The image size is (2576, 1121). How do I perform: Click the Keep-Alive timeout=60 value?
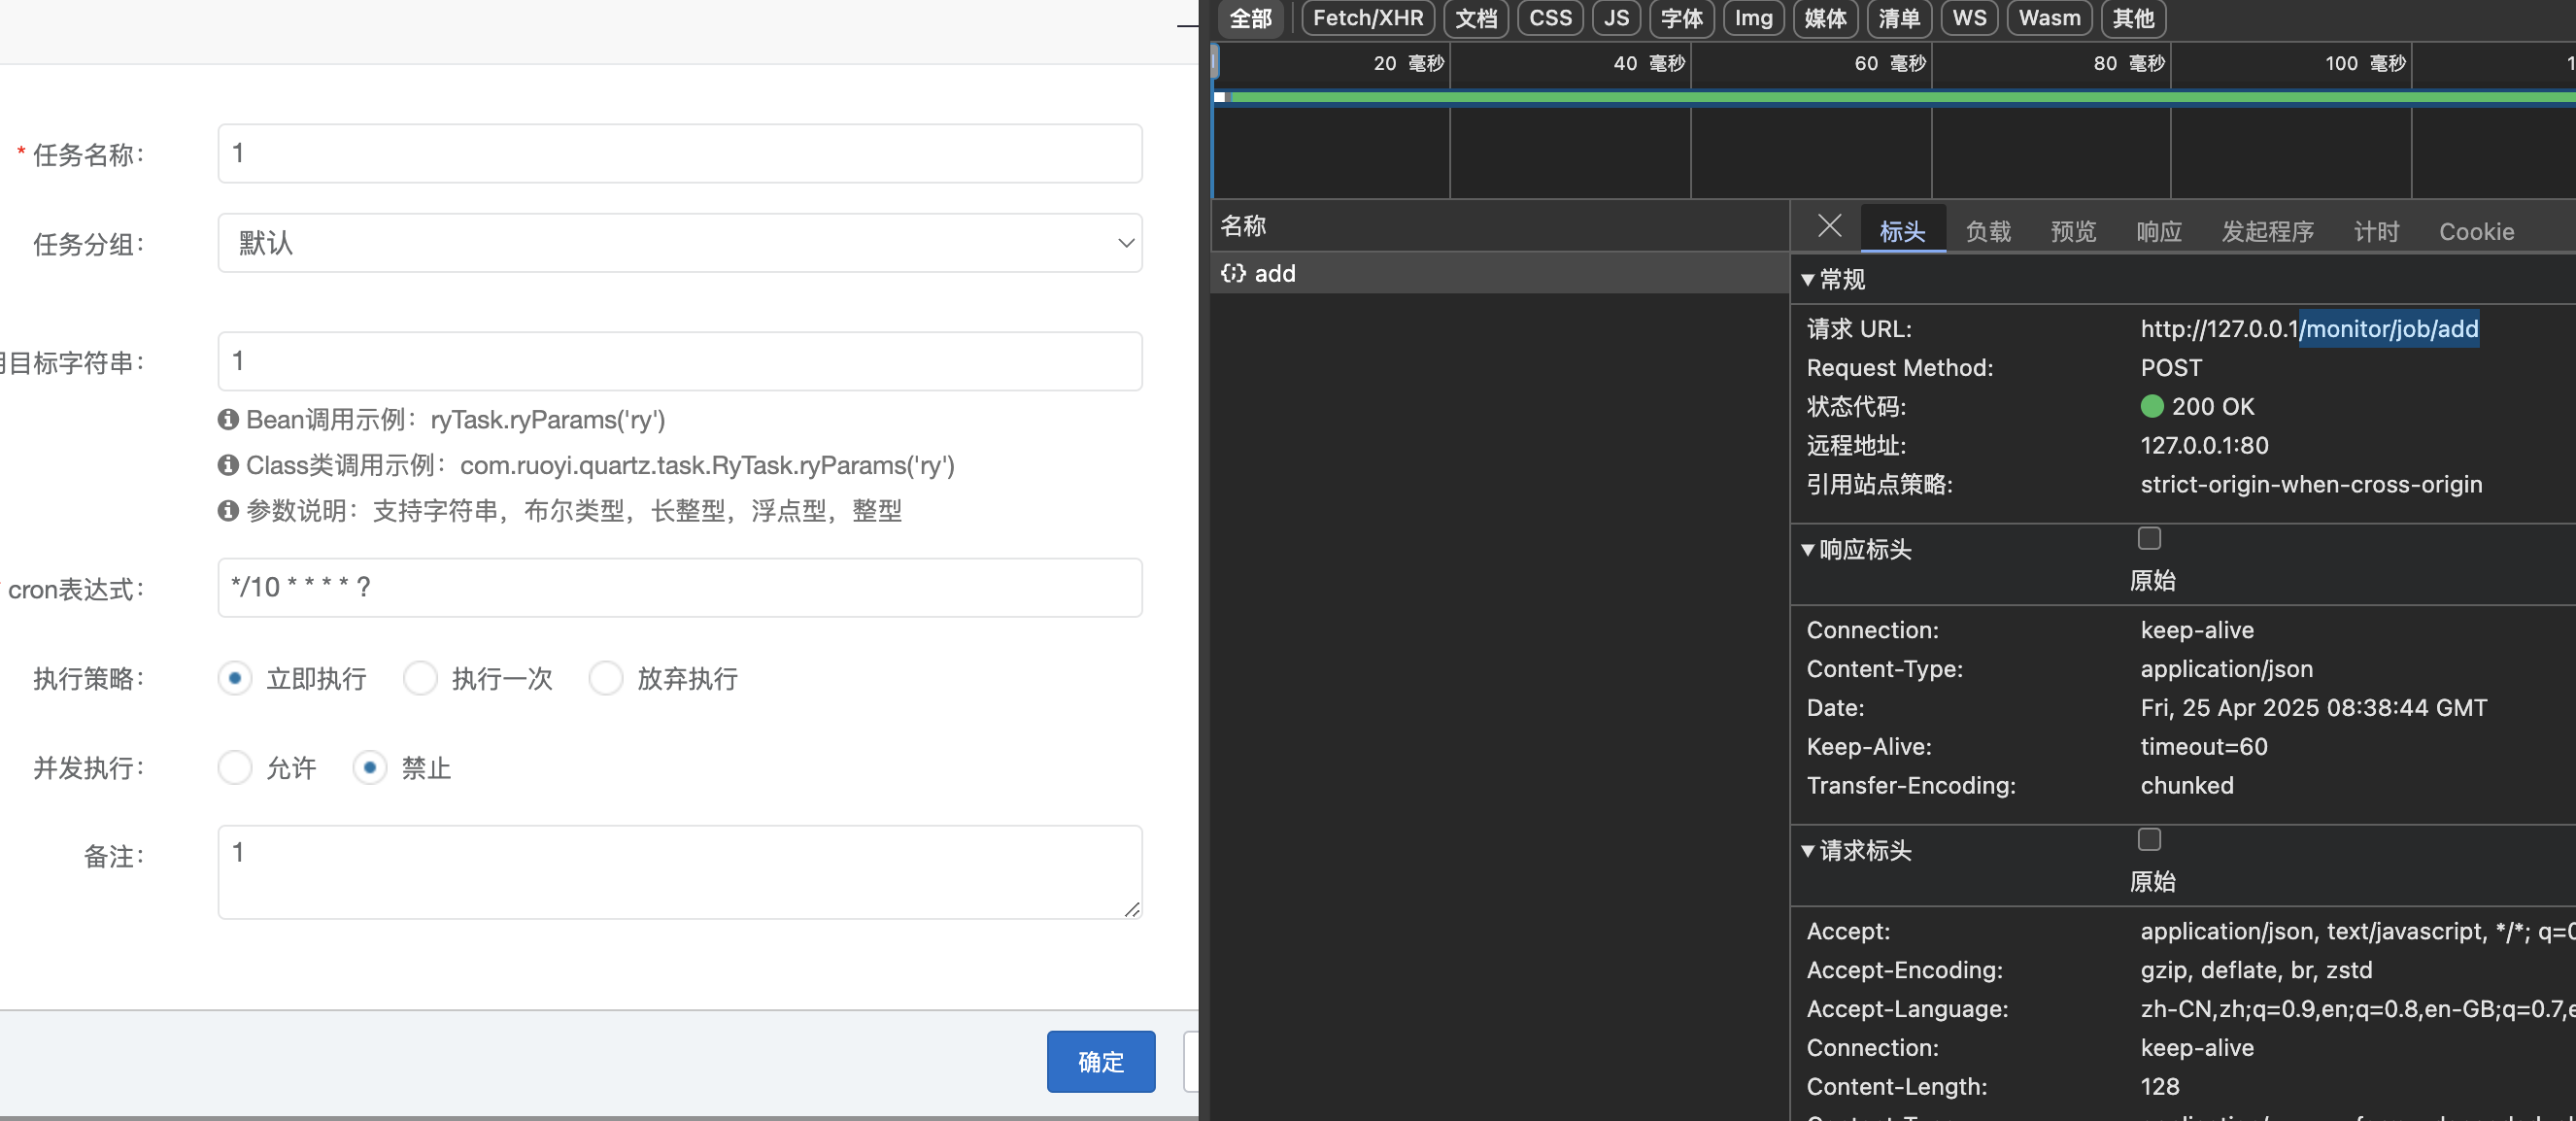click(2203, 746)
